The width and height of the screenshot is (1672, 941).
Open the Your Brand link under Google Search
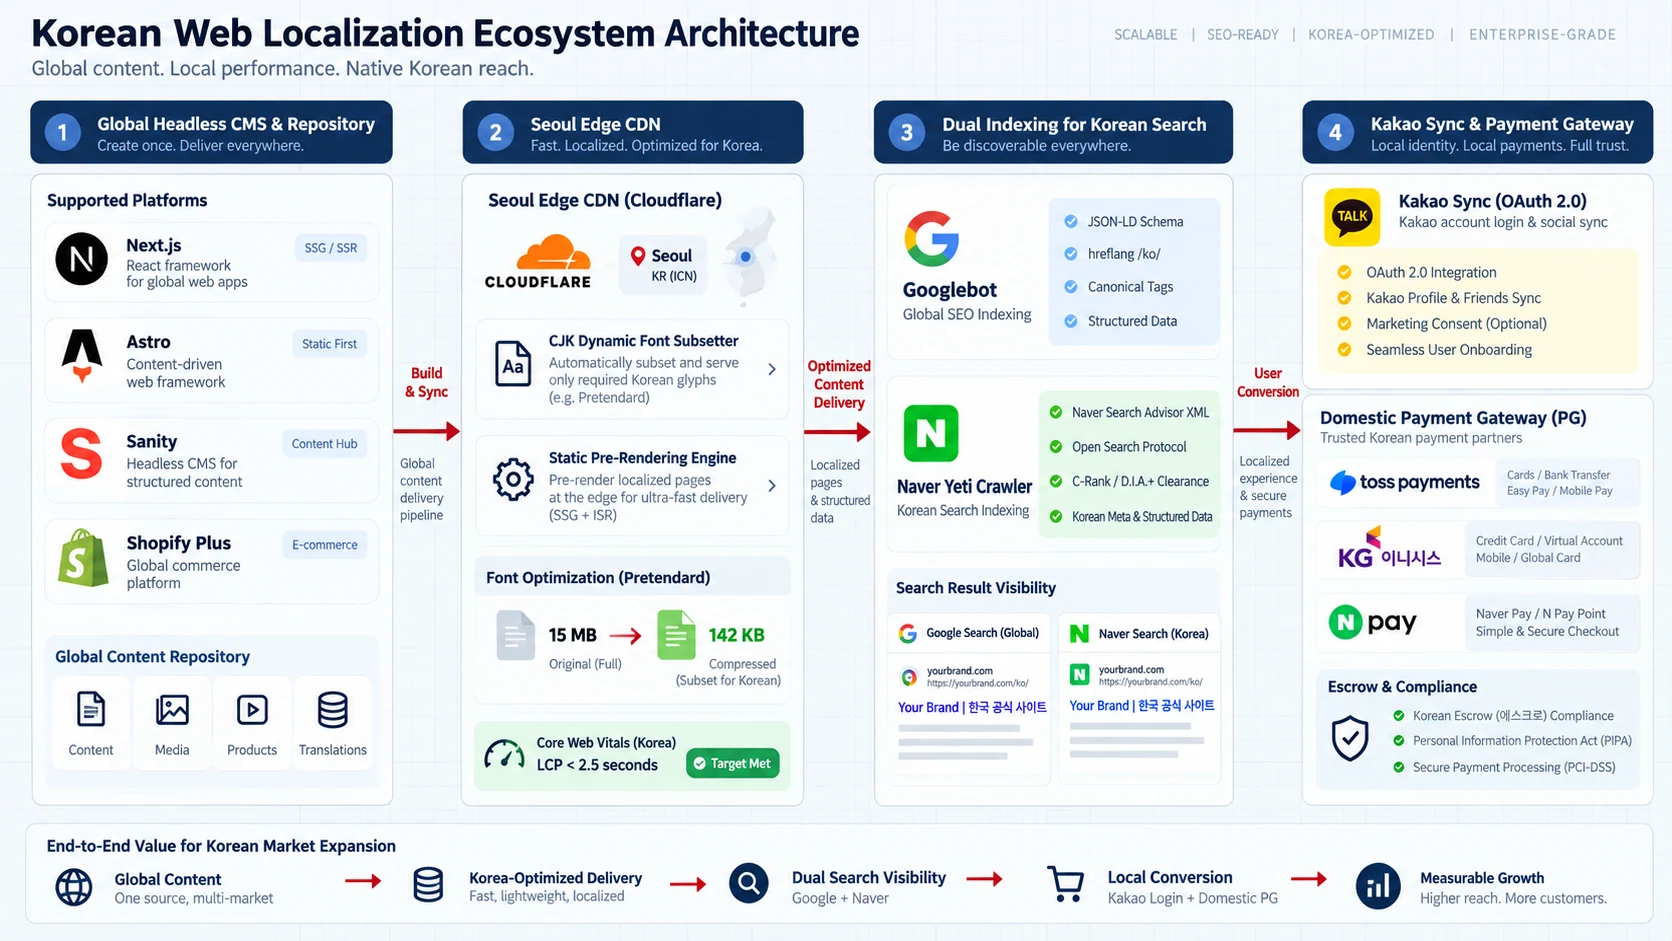click(x=972, y=707)
